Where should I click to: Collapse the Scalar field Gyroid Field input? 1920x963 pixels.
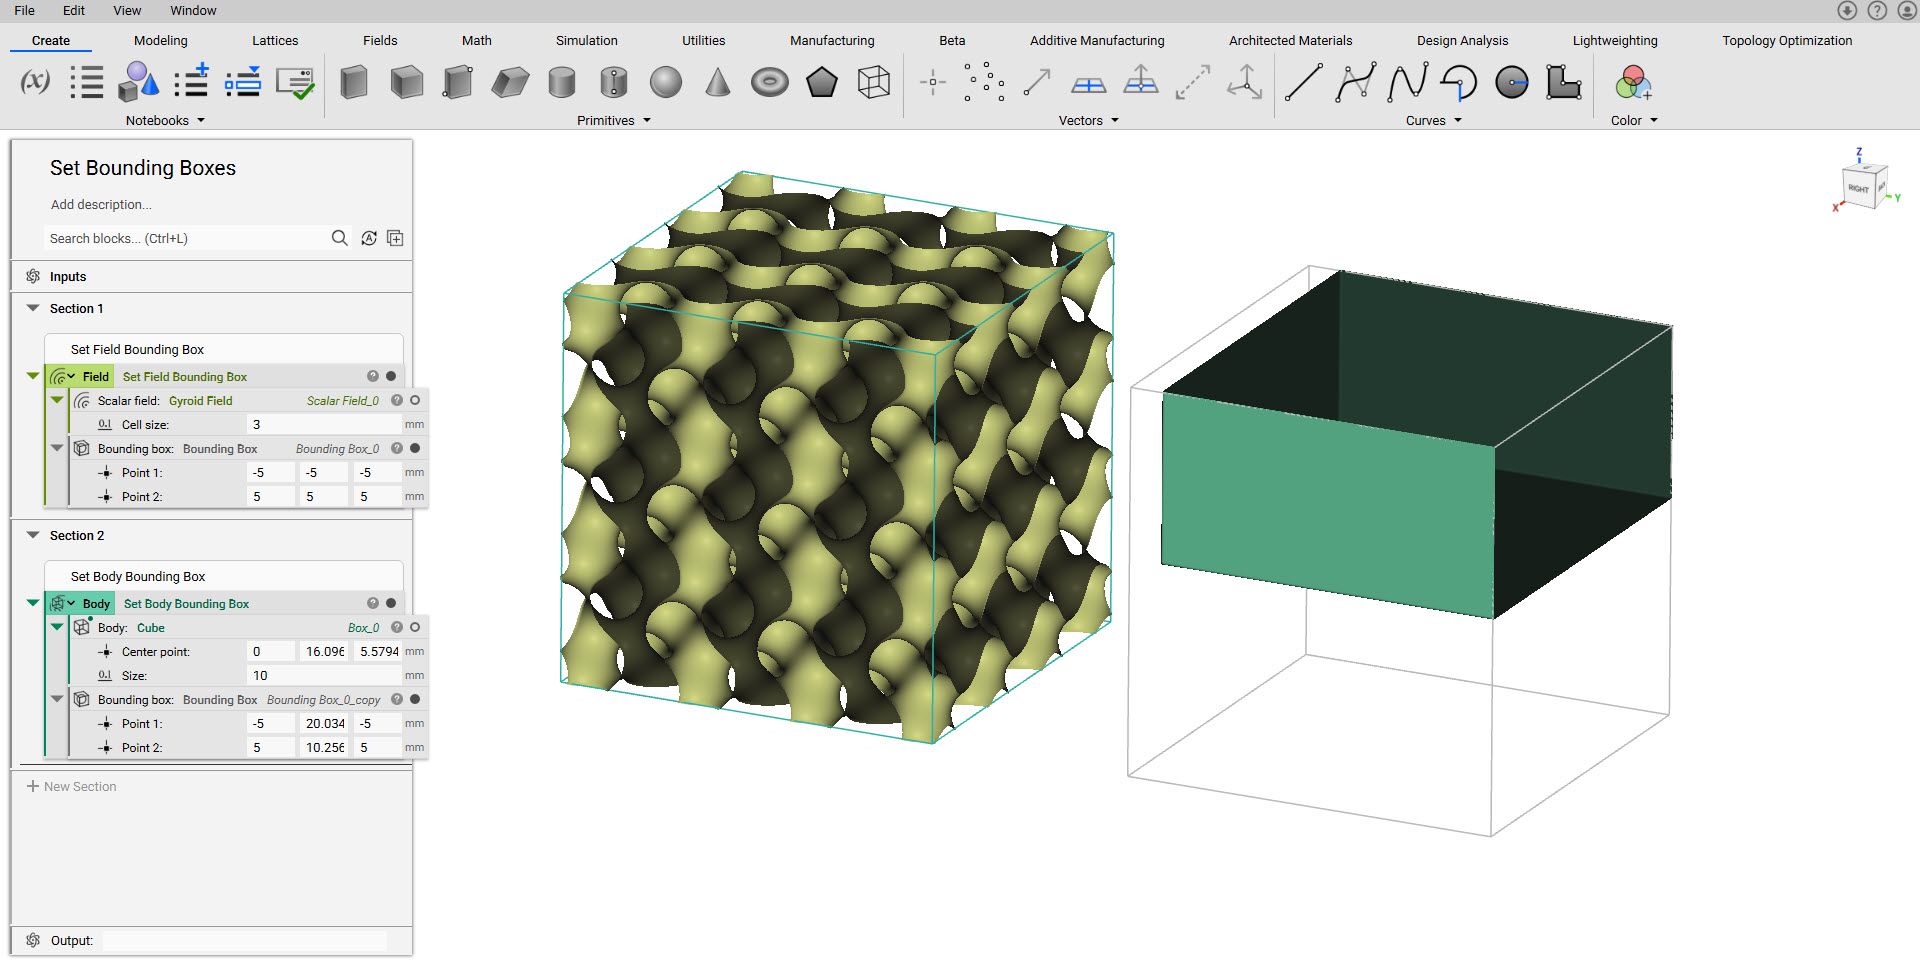coord(57,400)
